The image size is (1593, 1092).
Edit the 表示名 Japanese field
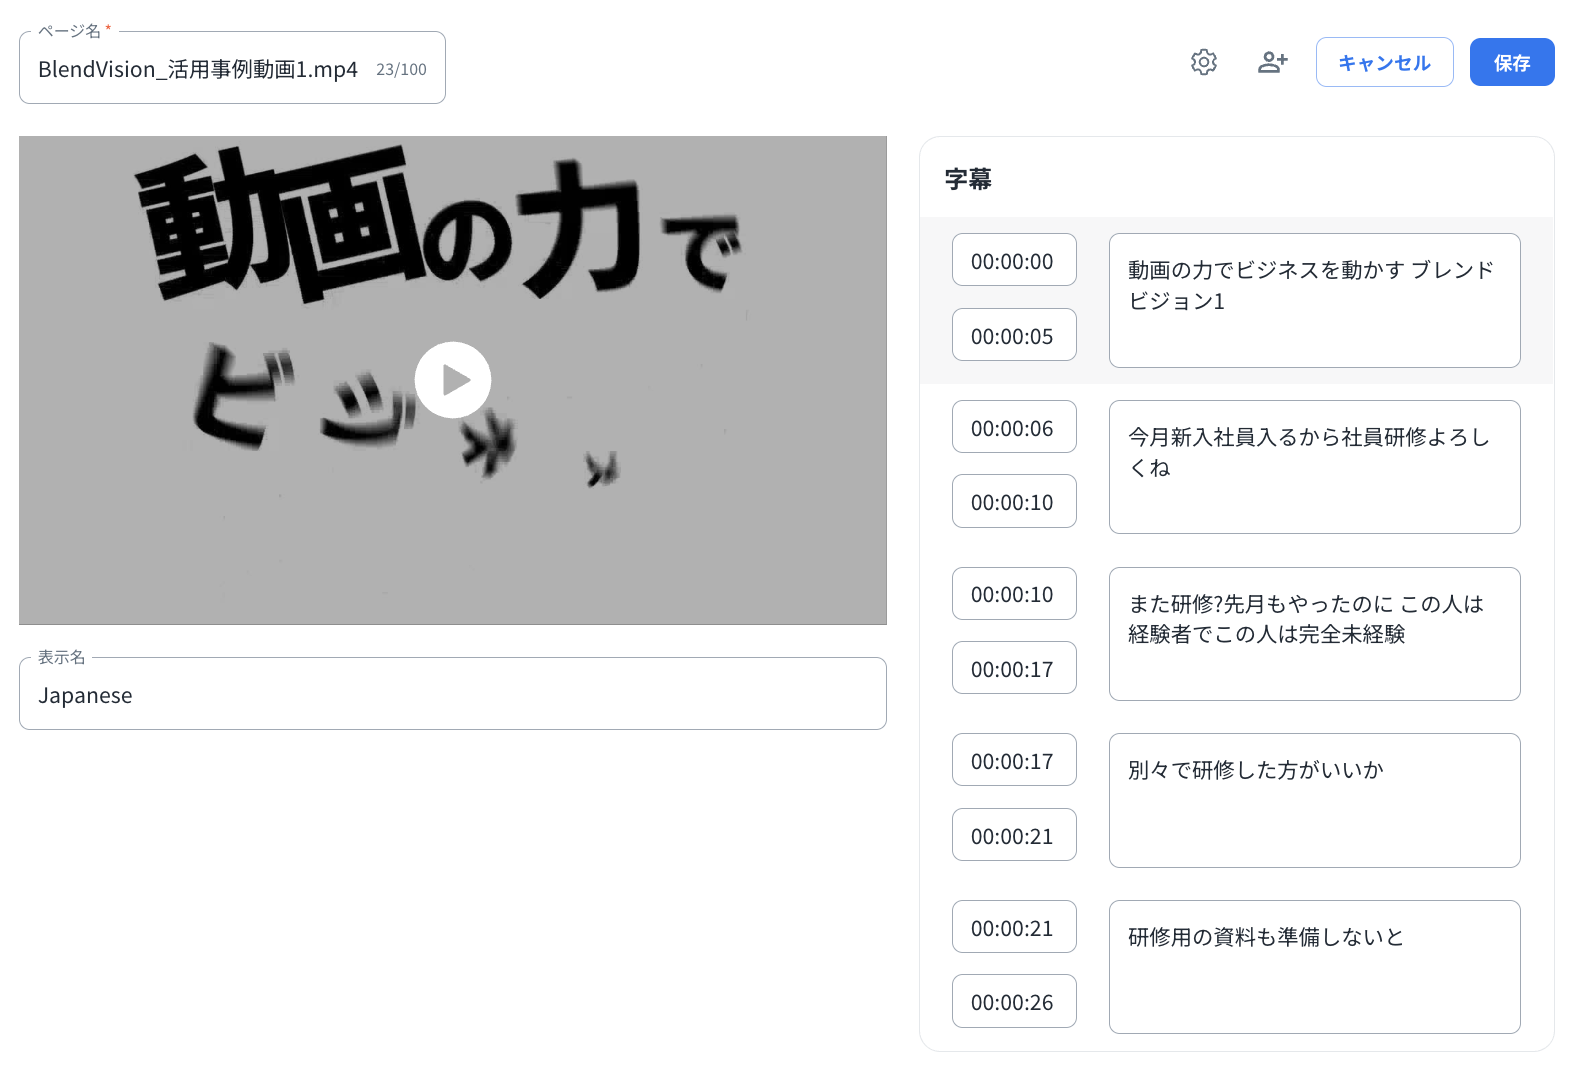point(452,695)
